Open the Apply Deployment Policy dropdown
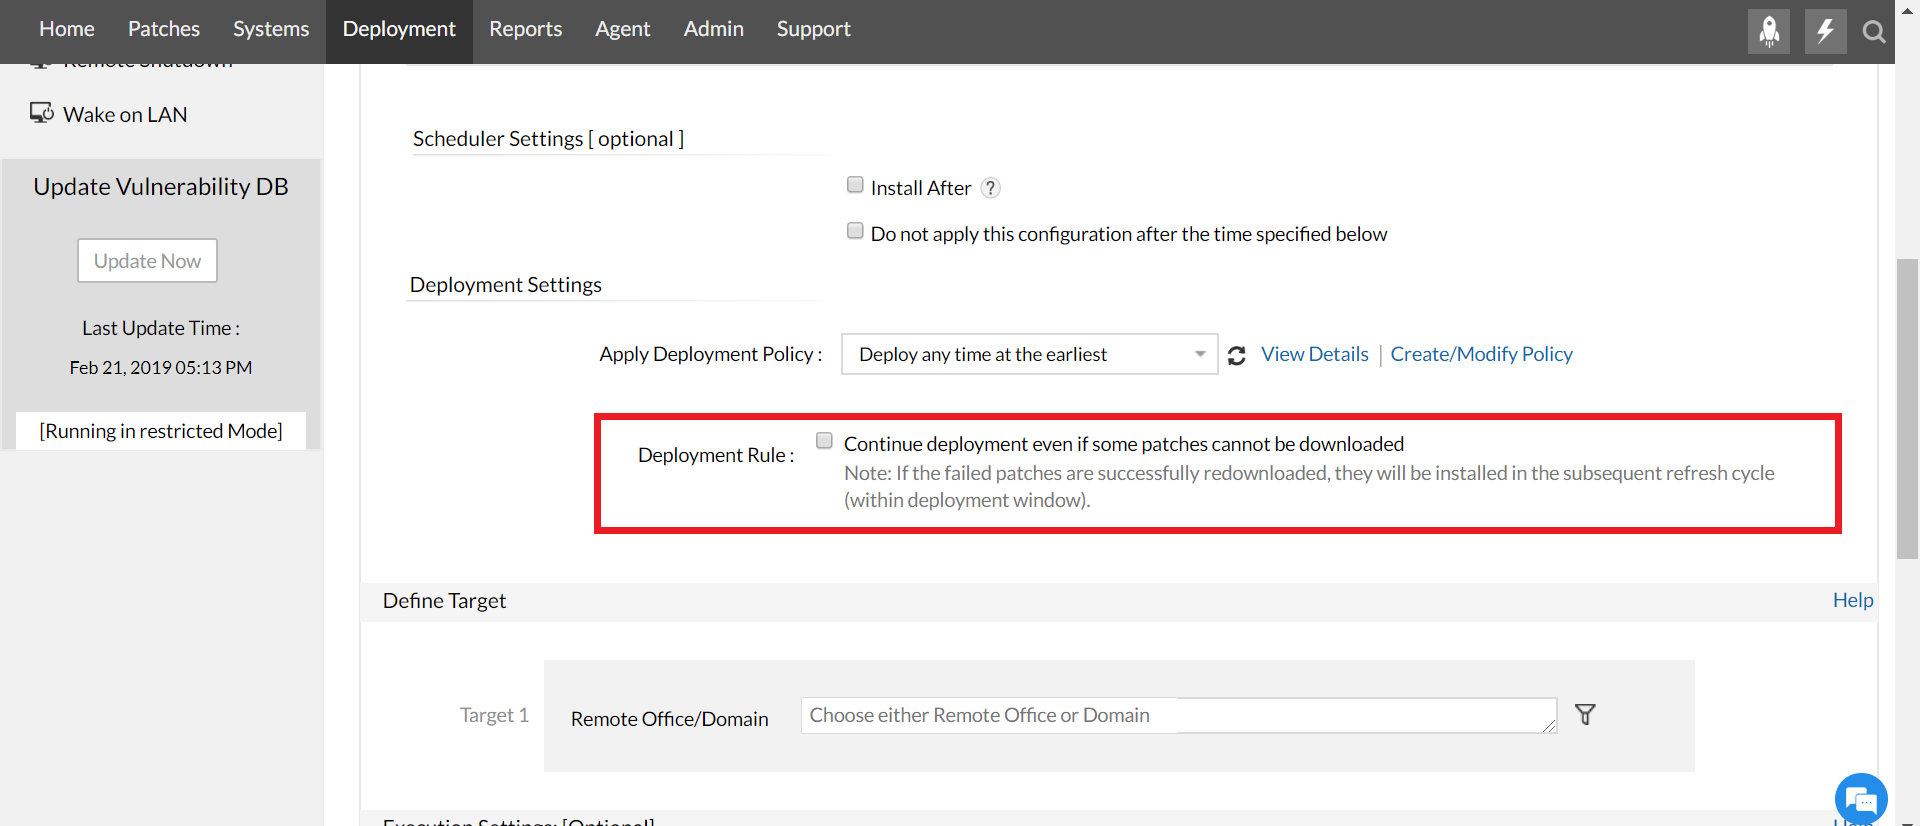 1029,354
